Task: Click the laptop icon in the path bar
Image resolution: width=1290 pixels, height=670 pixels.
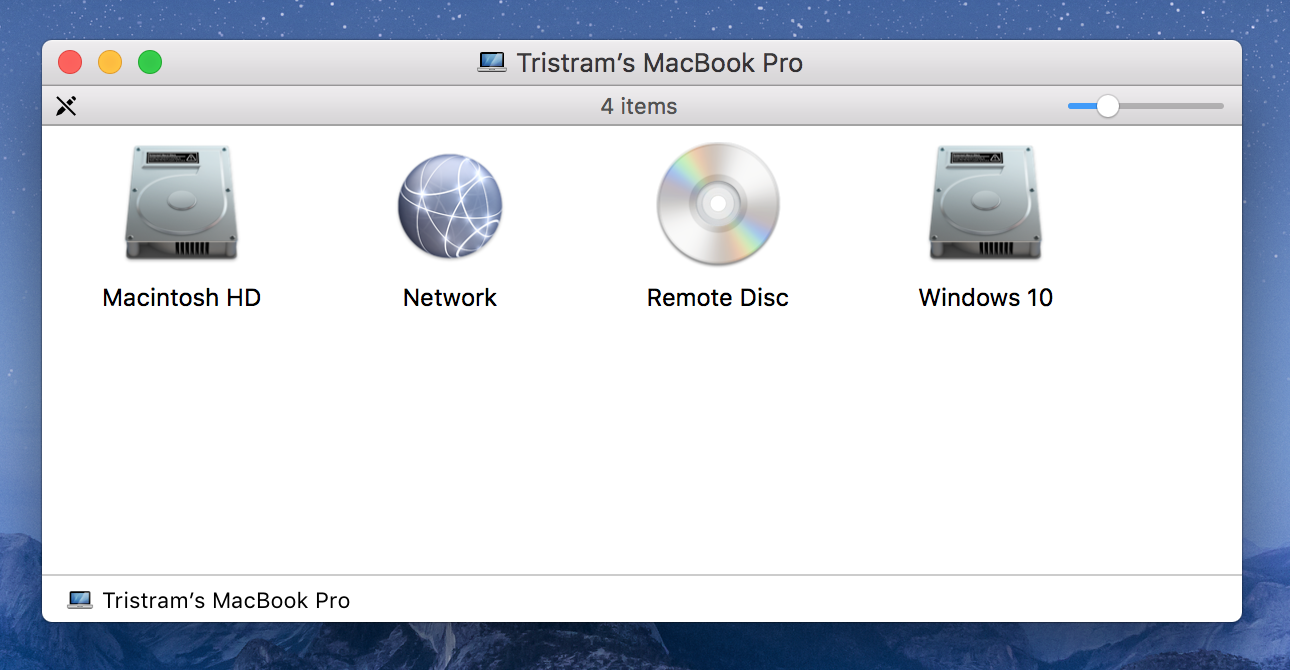Action: click(80, 600)
